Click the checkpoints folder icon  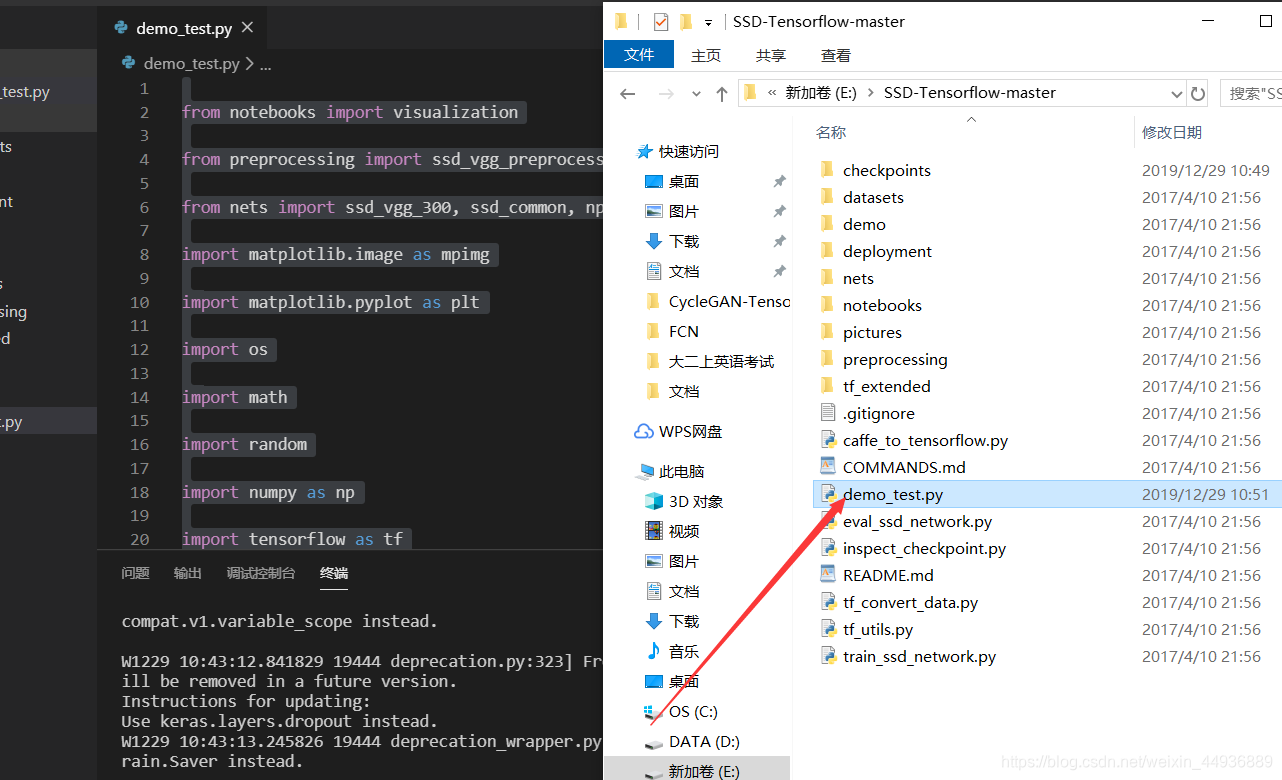coord(827,170)
